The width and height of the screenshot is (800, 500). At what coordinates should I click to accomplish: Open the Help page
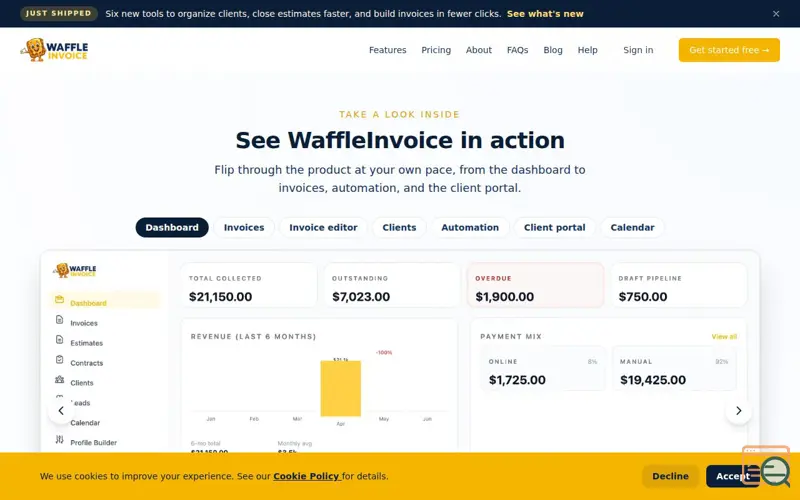coord(587,50)
